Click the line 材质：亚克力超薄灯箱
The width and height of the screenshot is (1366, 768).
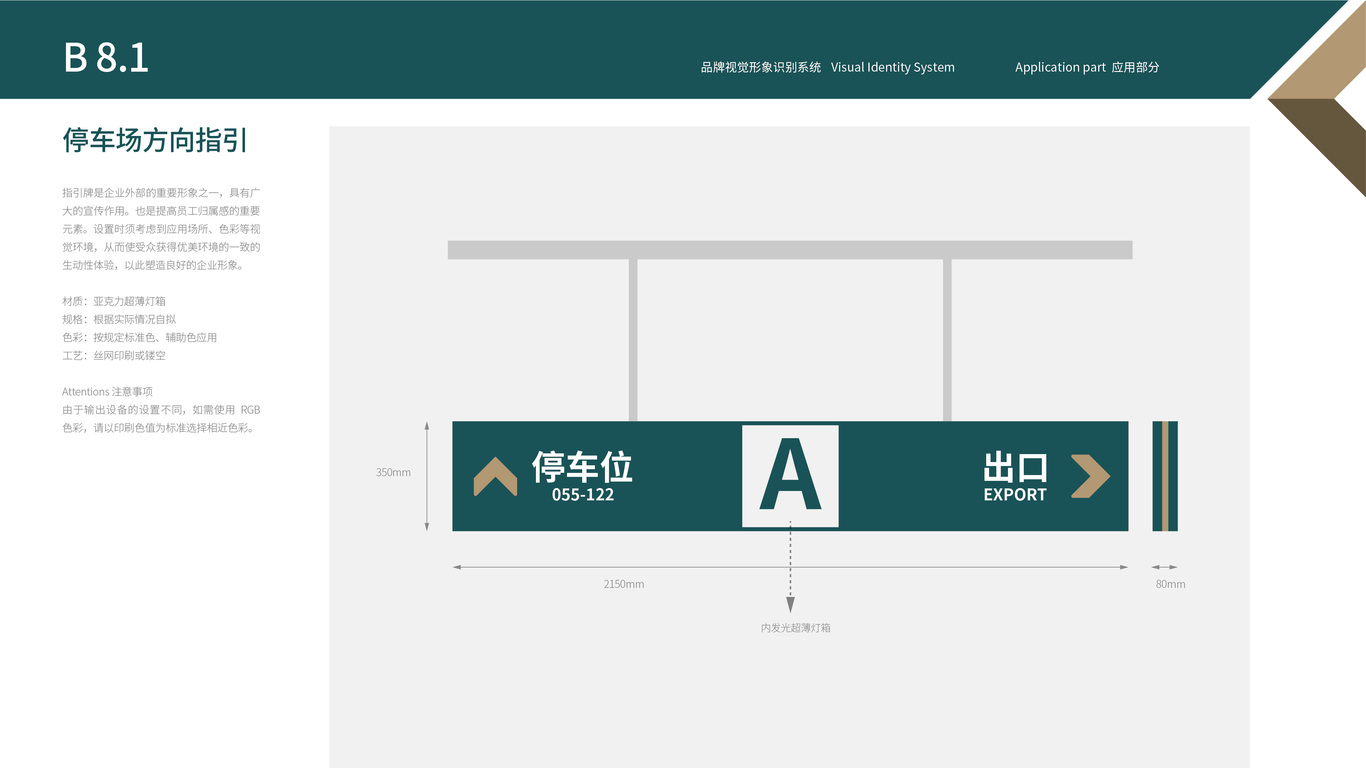click(x=114, y=301)
